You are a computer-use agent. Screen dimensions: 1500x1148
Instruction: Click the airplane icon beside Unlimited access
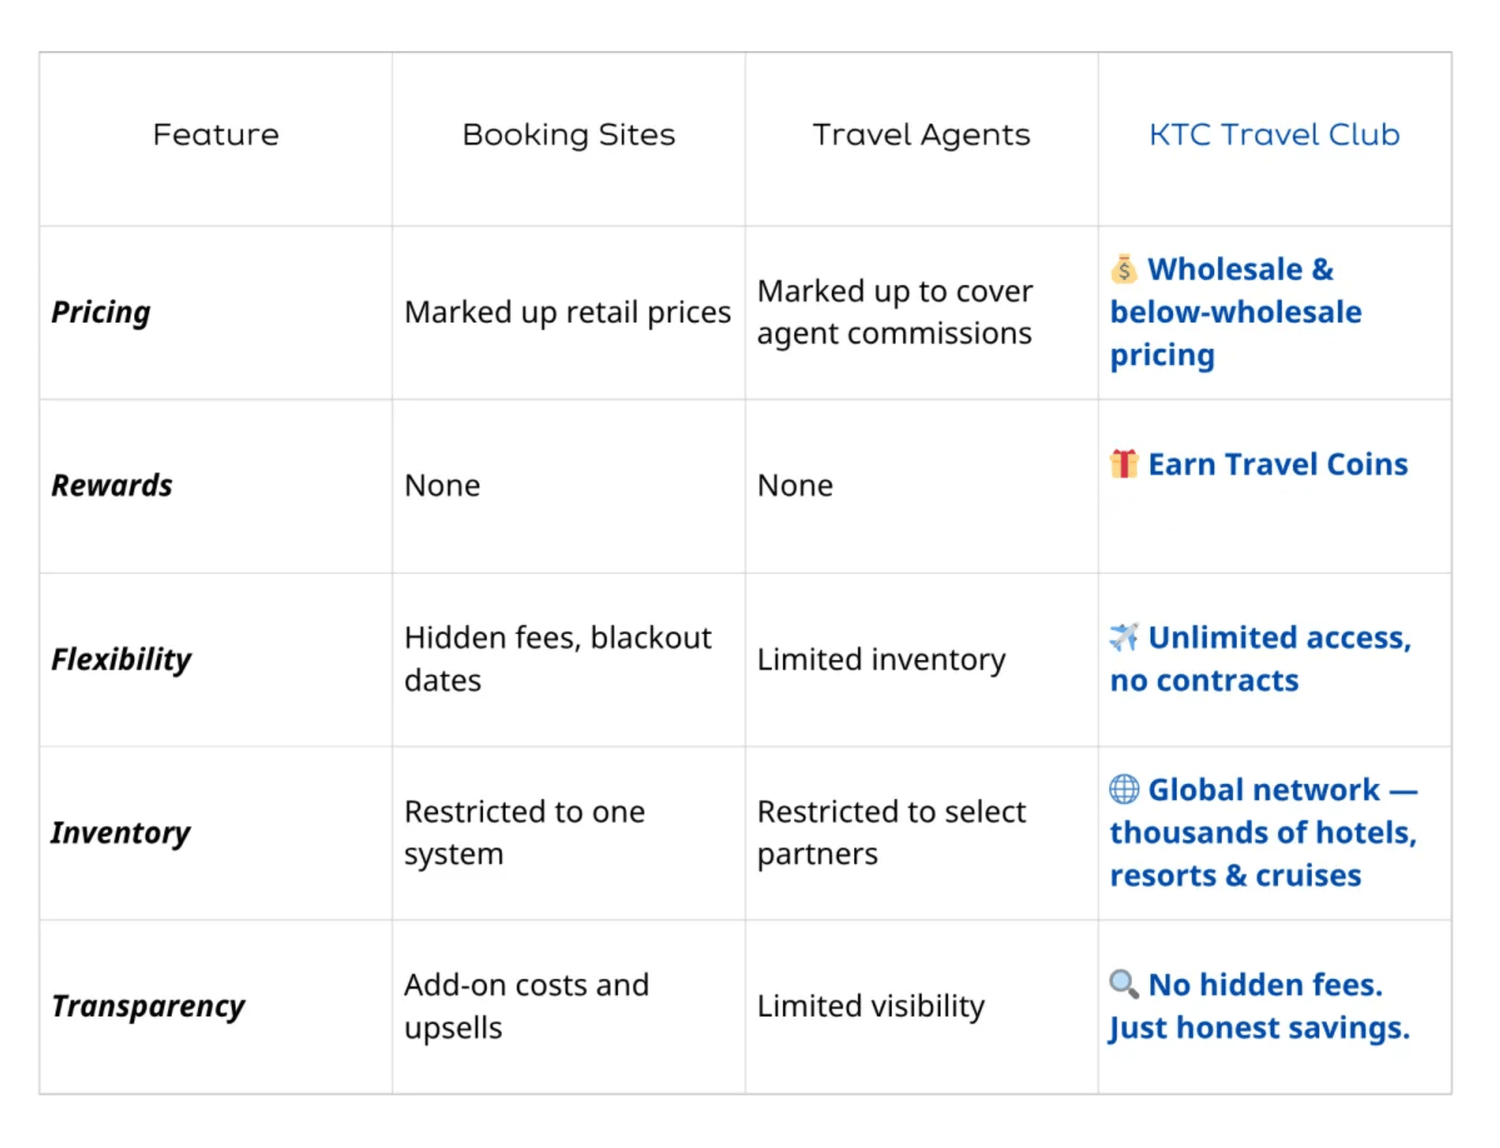pyautogui.click(x=1124, y=637)
